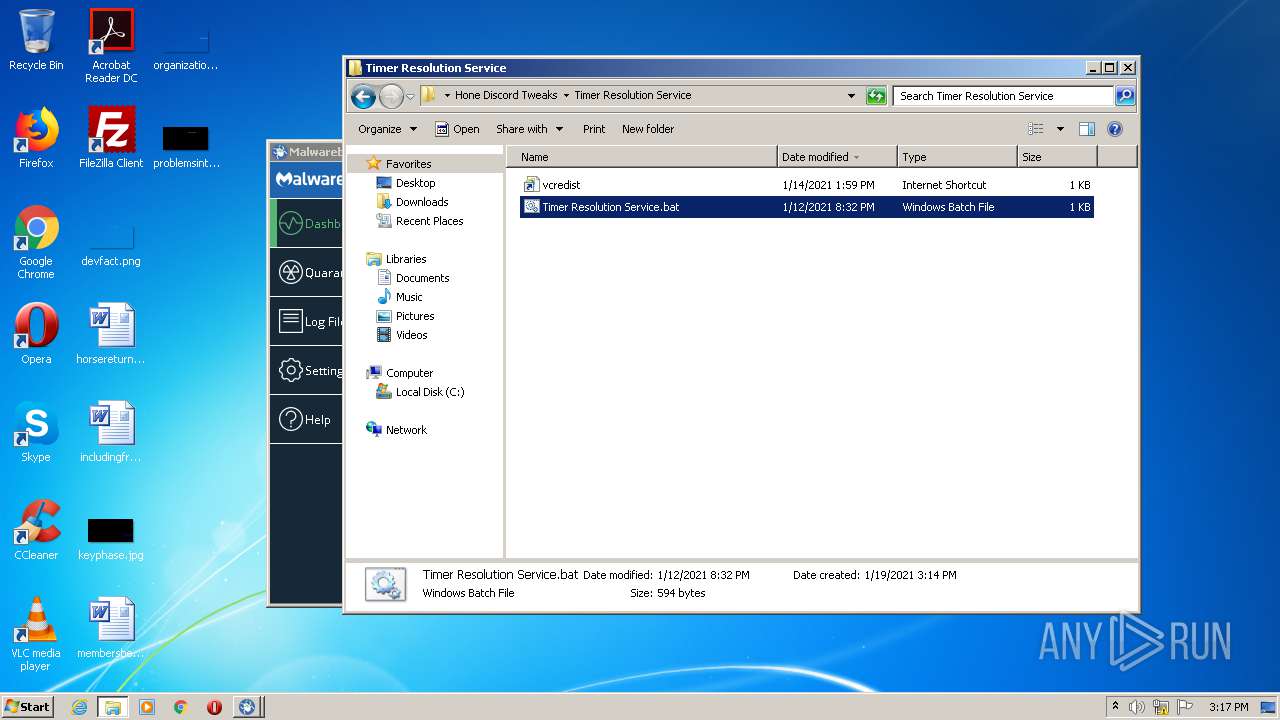Open Internet Explorer from the taskbar
The image size is (1280, 720).
pyautogui.click(x=79, y=707)
